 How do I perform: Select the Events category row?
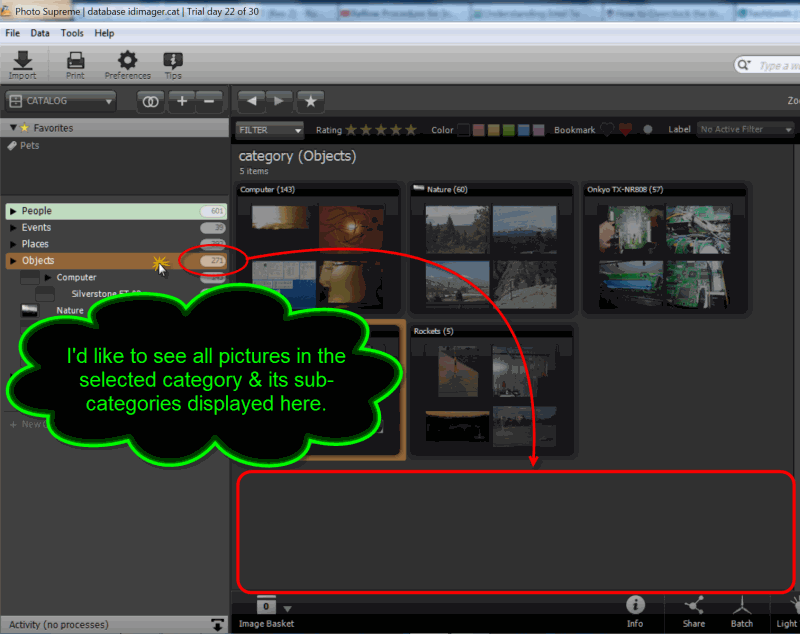(116, 227)
